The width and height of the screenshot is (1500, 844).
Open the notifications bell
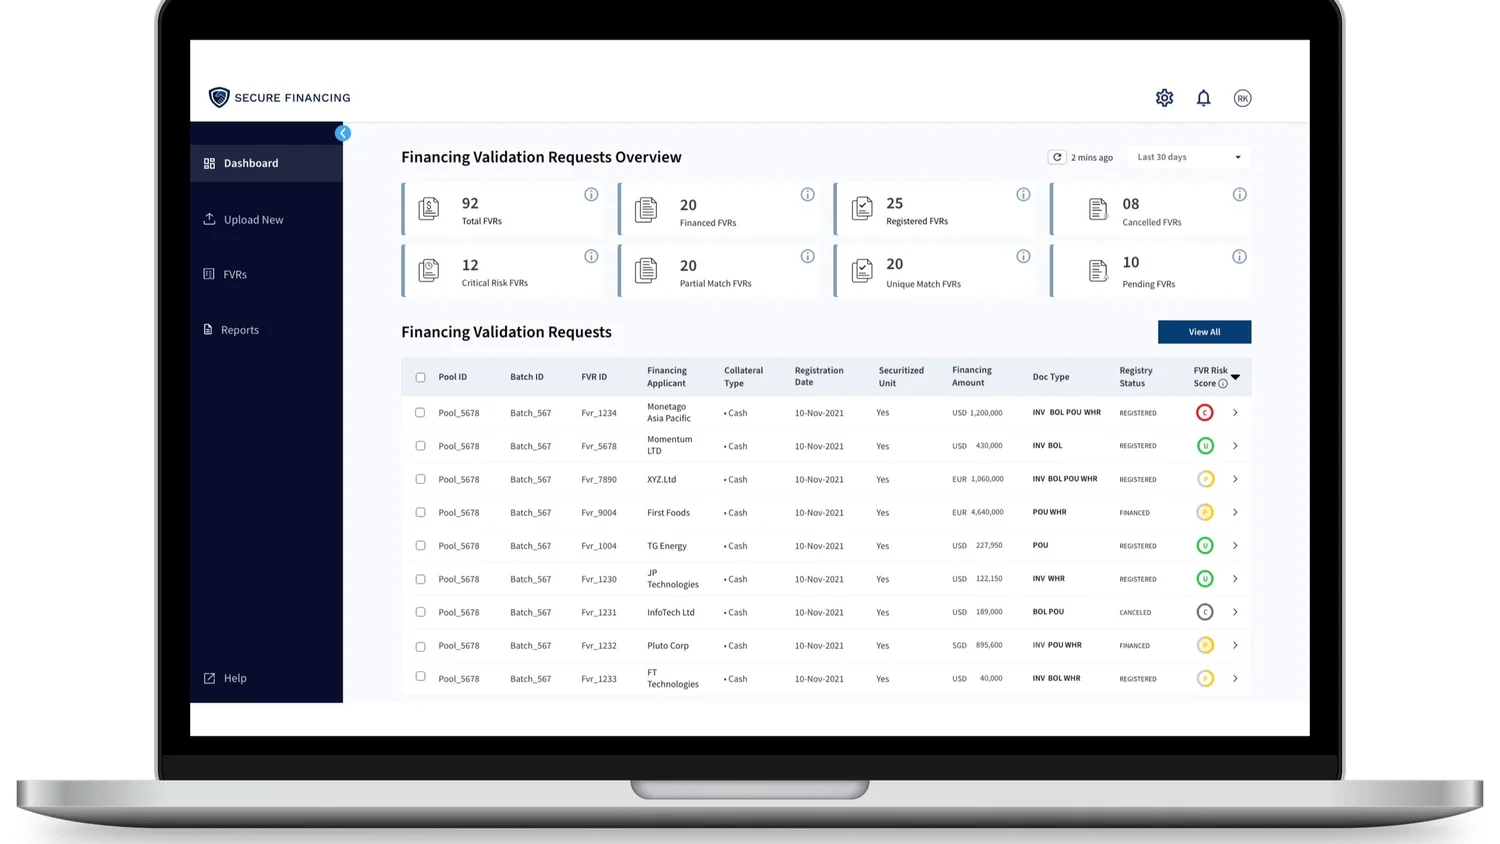click(1203, 97)
